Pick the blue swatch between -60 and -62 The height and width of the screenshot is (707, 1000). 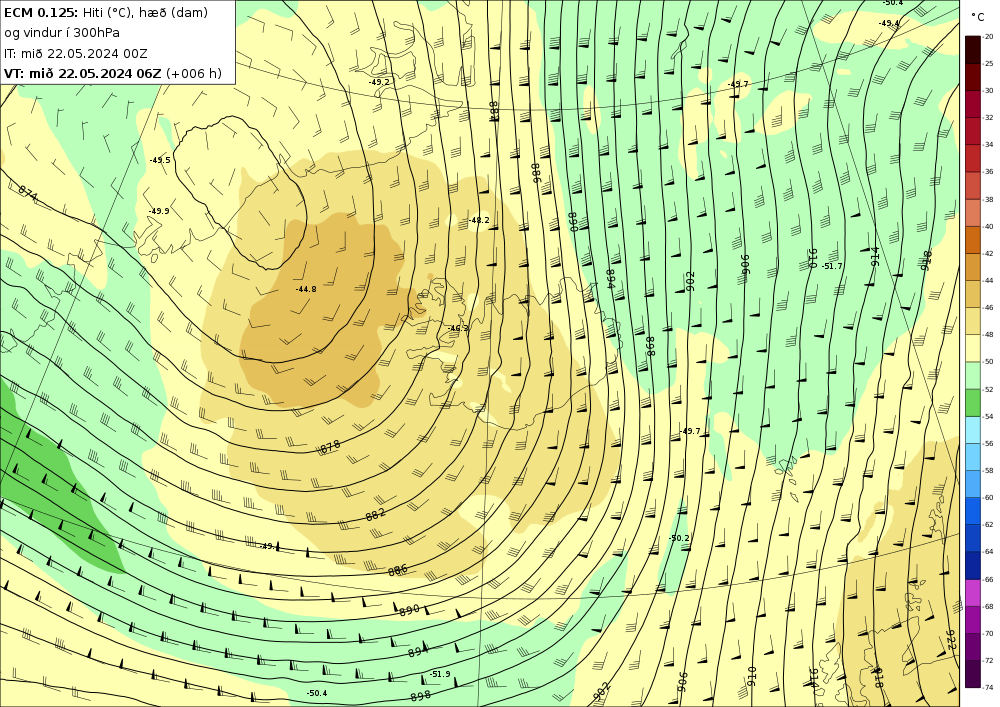(973, 511)
